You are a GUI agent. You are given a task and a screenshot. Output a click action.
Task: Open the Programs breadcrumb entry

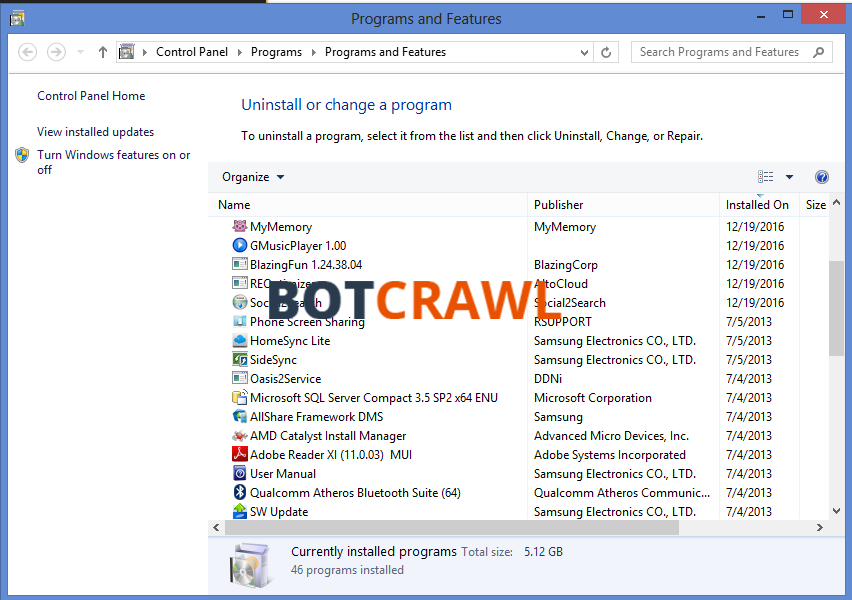point(276,51)
